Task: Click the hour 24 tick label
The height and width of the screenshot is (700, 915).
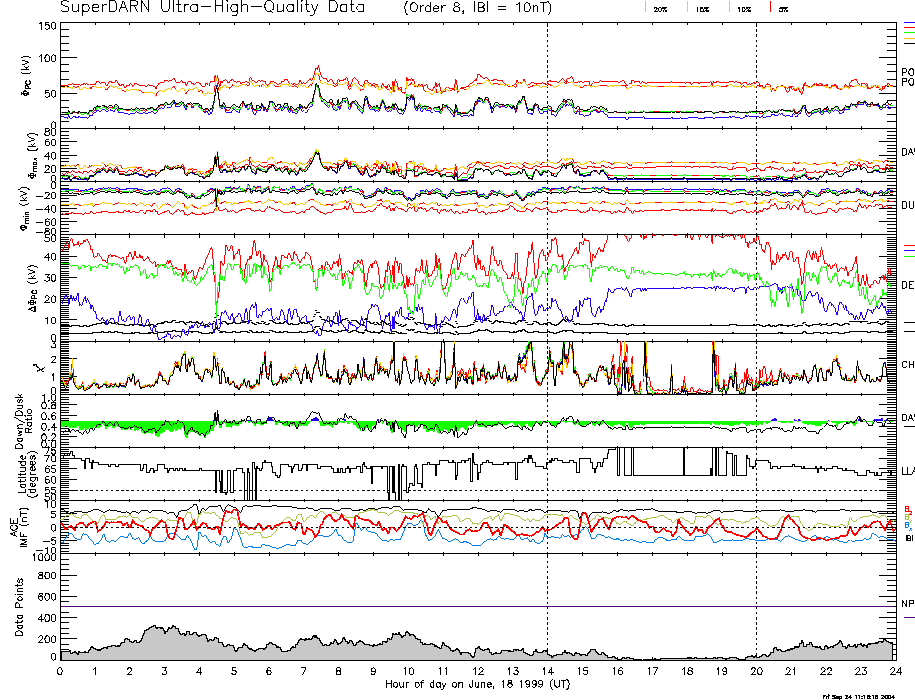Action: click(894, 671)
